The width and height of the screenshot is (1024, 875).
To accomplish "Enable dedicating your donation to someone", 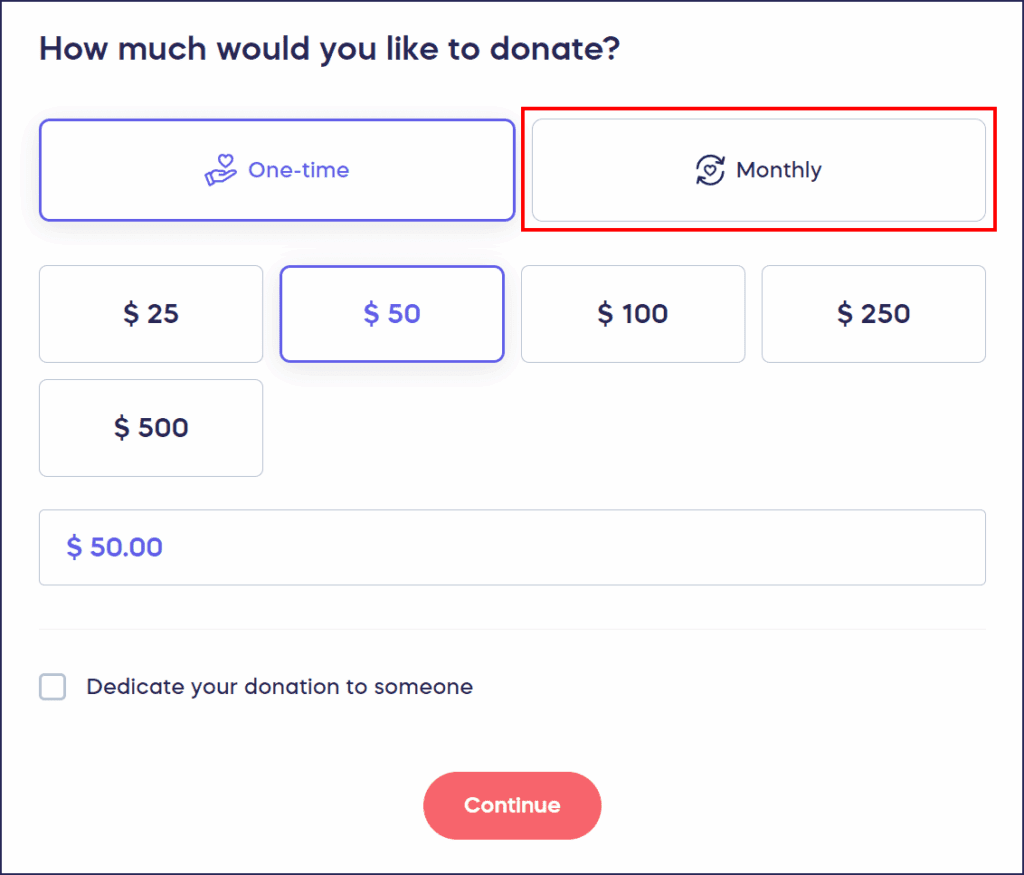I will pyautogui.click(x=52, y=687).
